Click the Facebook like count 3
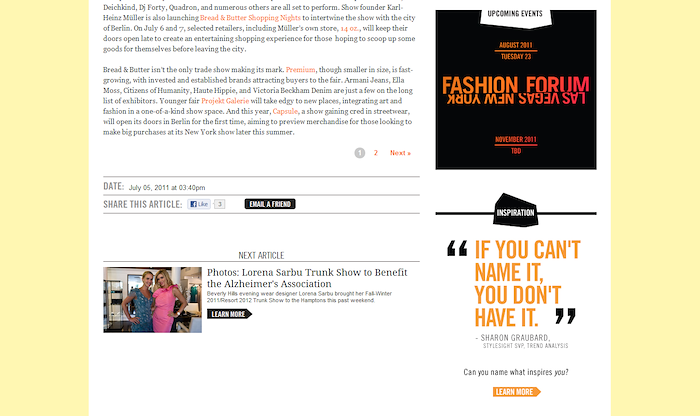The image size is (700, 416). pyautogui.click(x=220, y=204)
